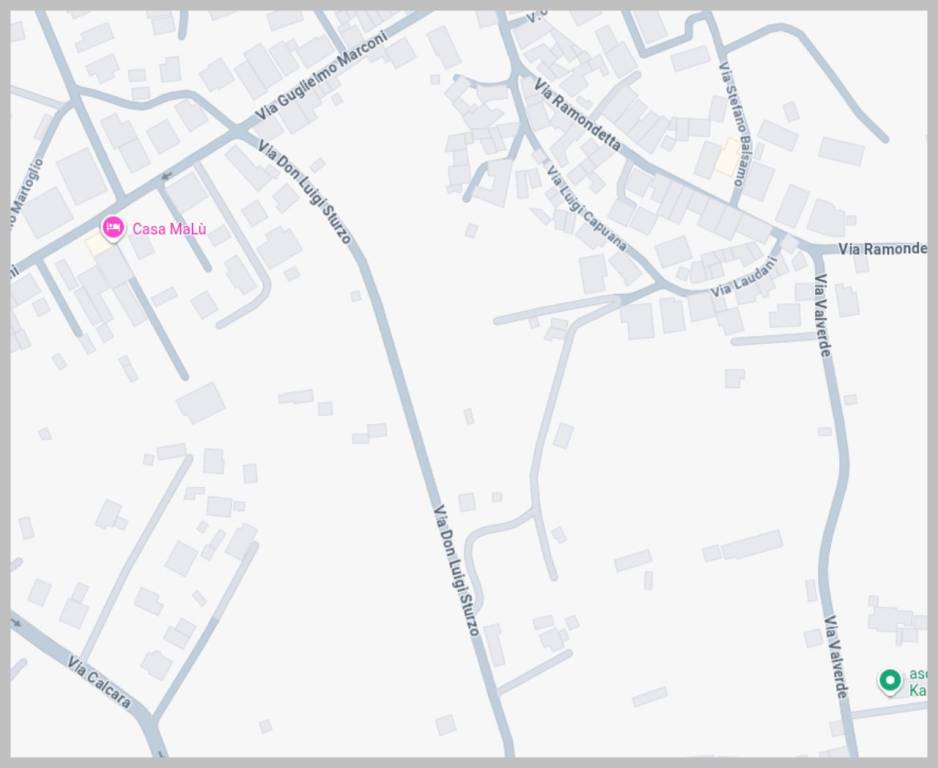The width and height of the screenshot is (938, 768).
Task: Click the direction arrow beside Via Calcara
Action: [x=16, y=623]
